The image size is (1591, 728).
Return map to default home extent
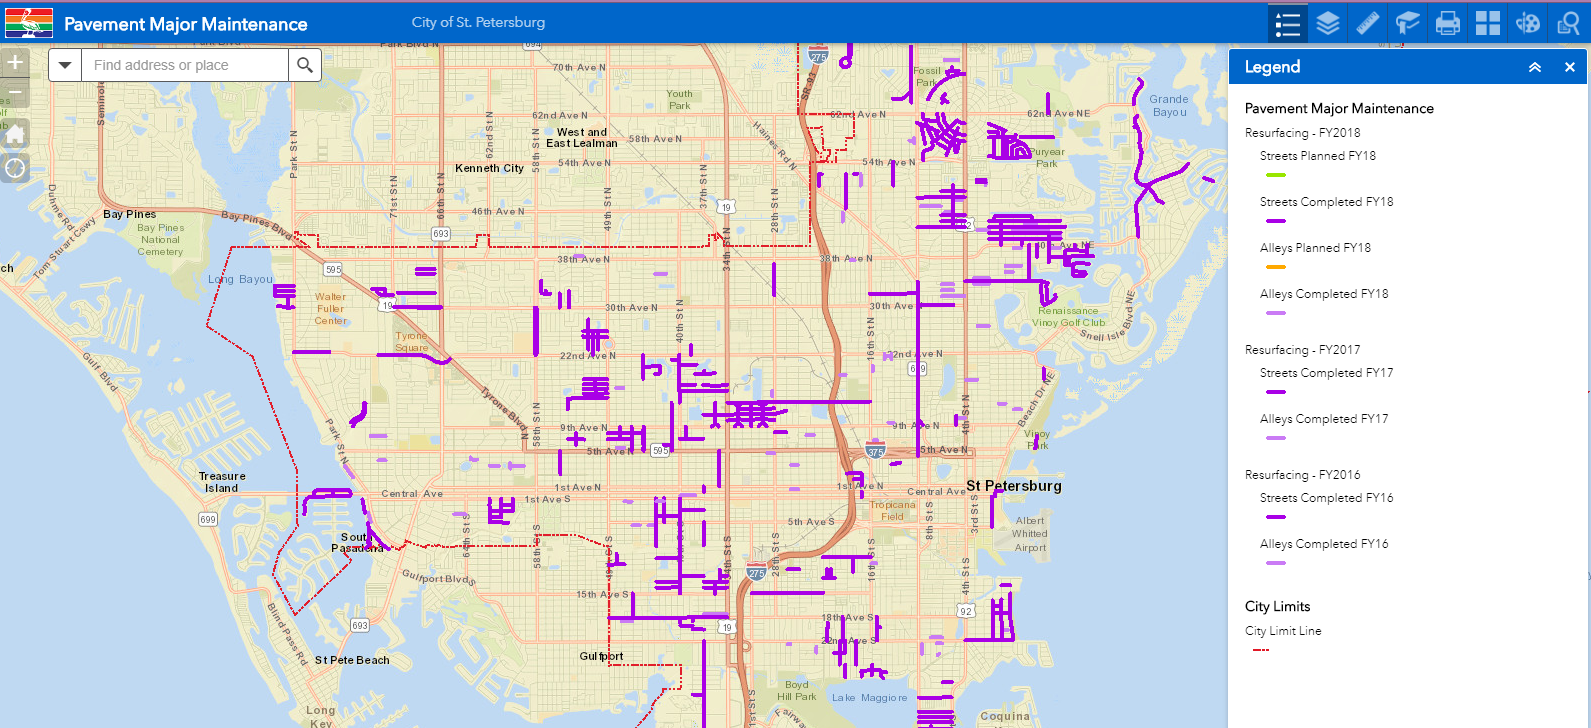(x=15, y=133)
